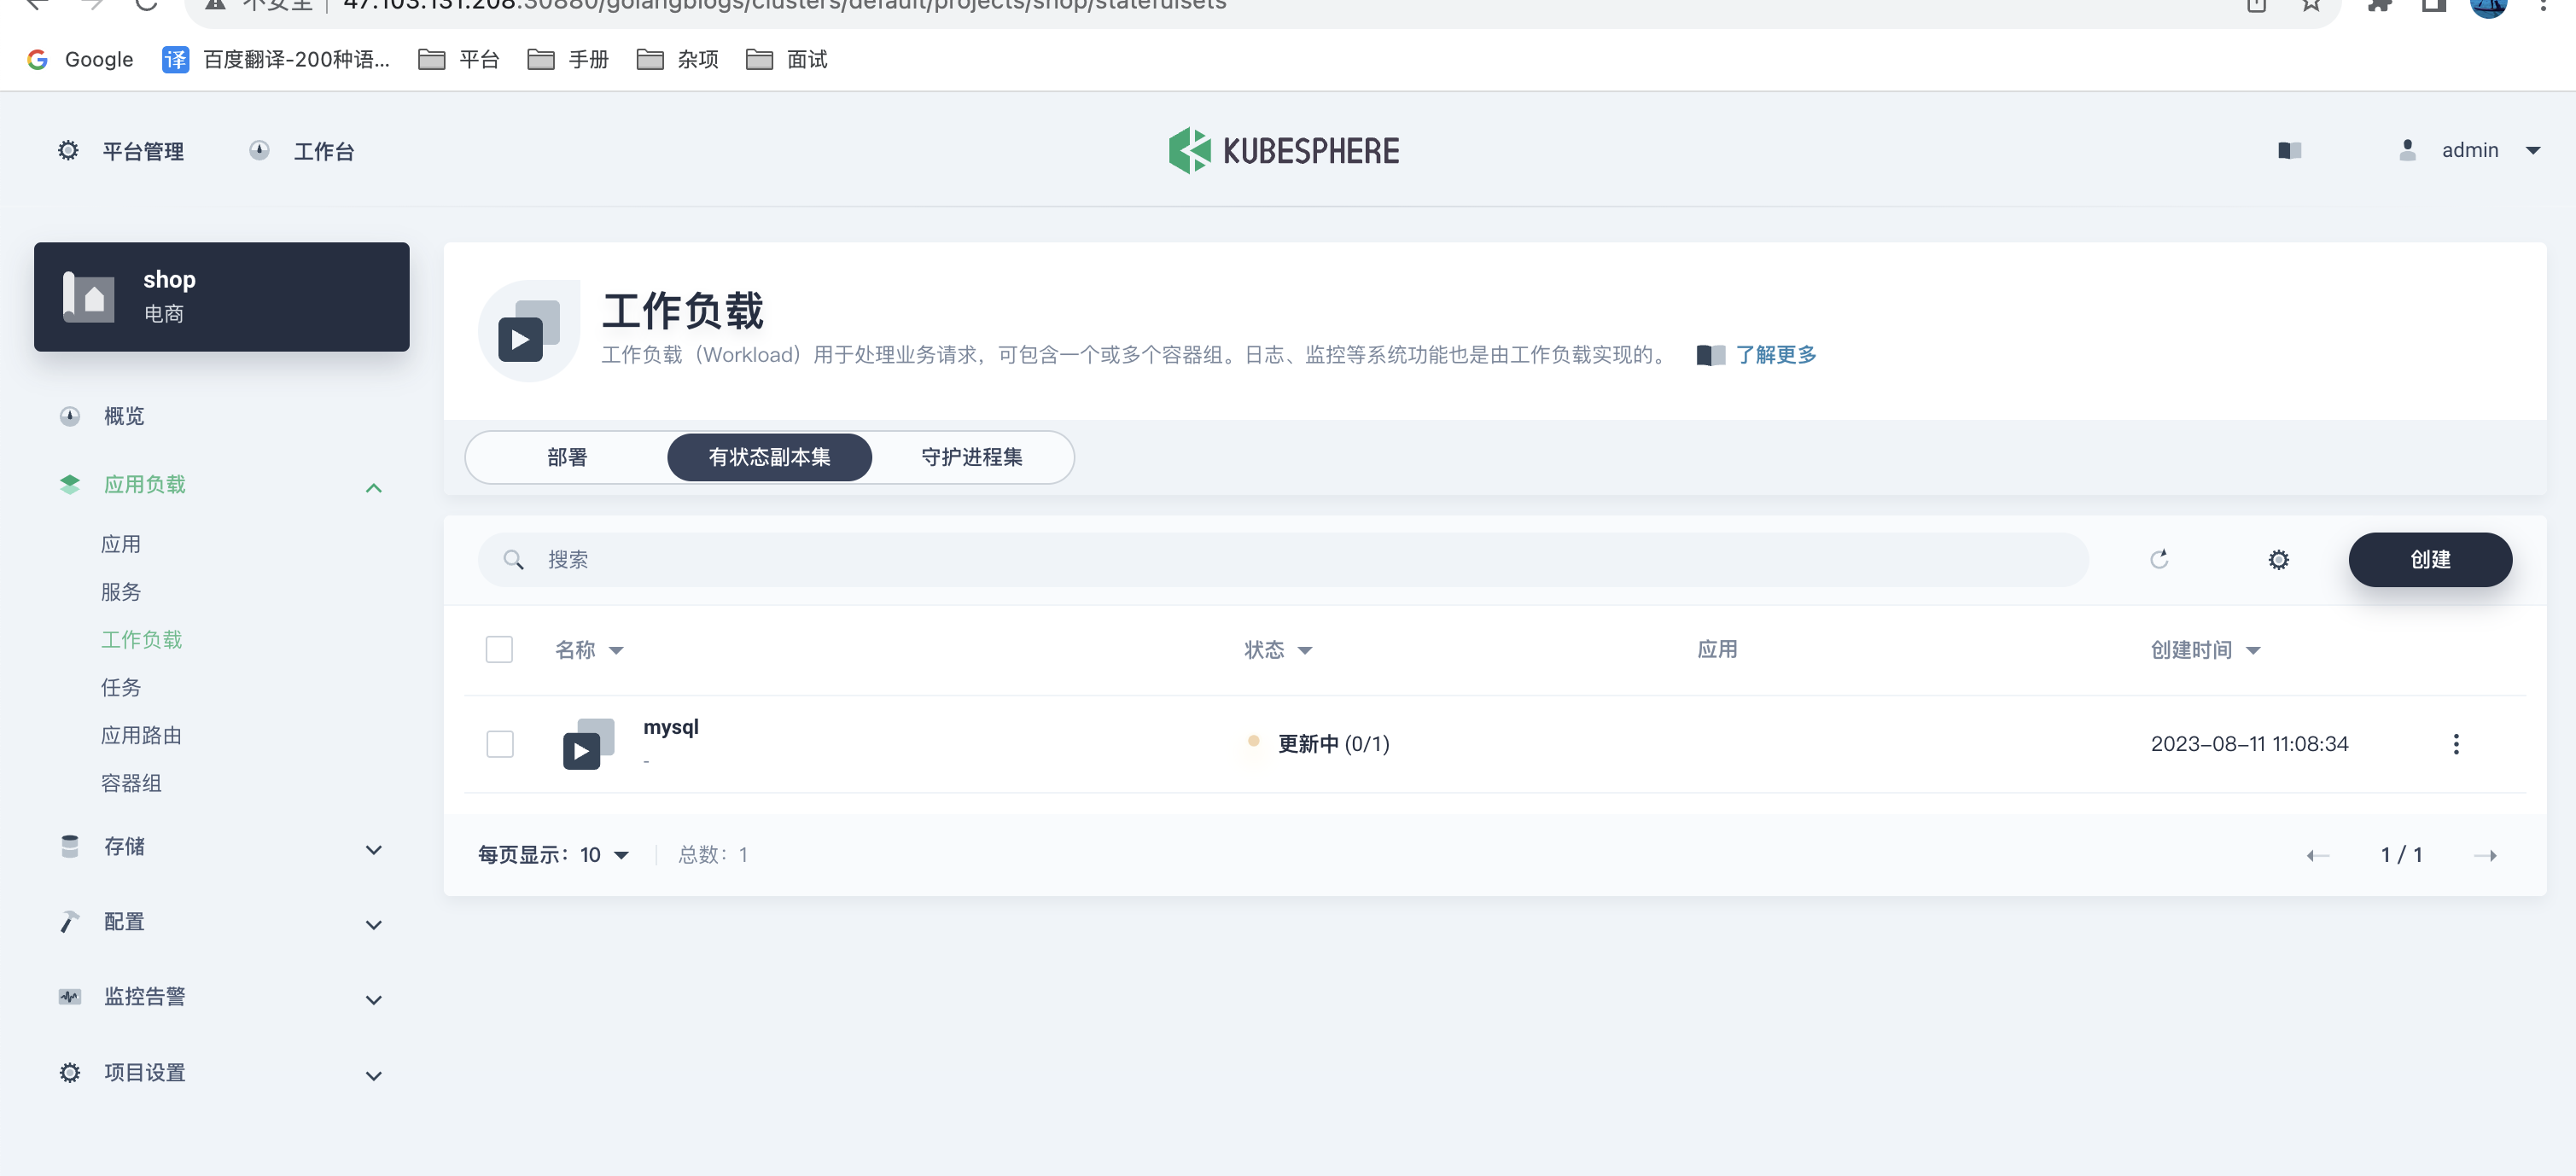
Task: Open the 百度翻译 bookmark
Action: coord(276,59)
